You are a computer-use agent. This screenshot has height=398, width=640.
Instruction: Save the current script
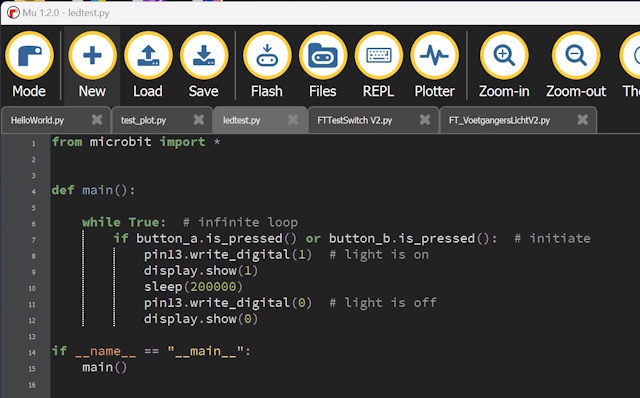203,64
